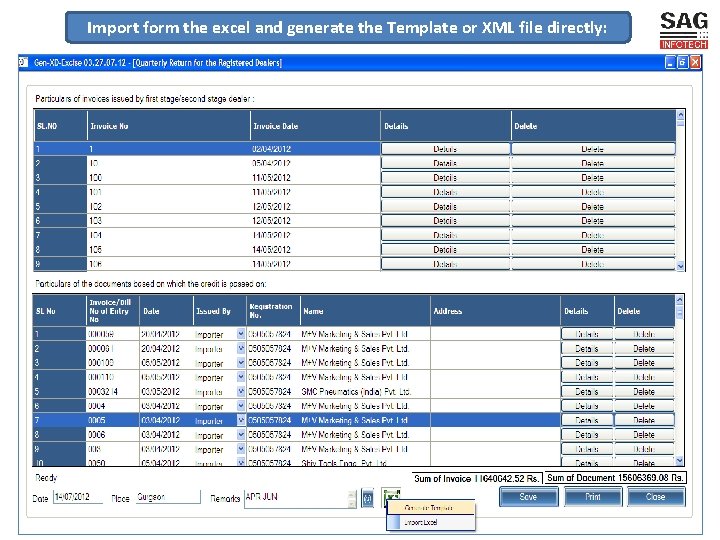Click the documents table scroll-up arrow

[x=680, y=300]
